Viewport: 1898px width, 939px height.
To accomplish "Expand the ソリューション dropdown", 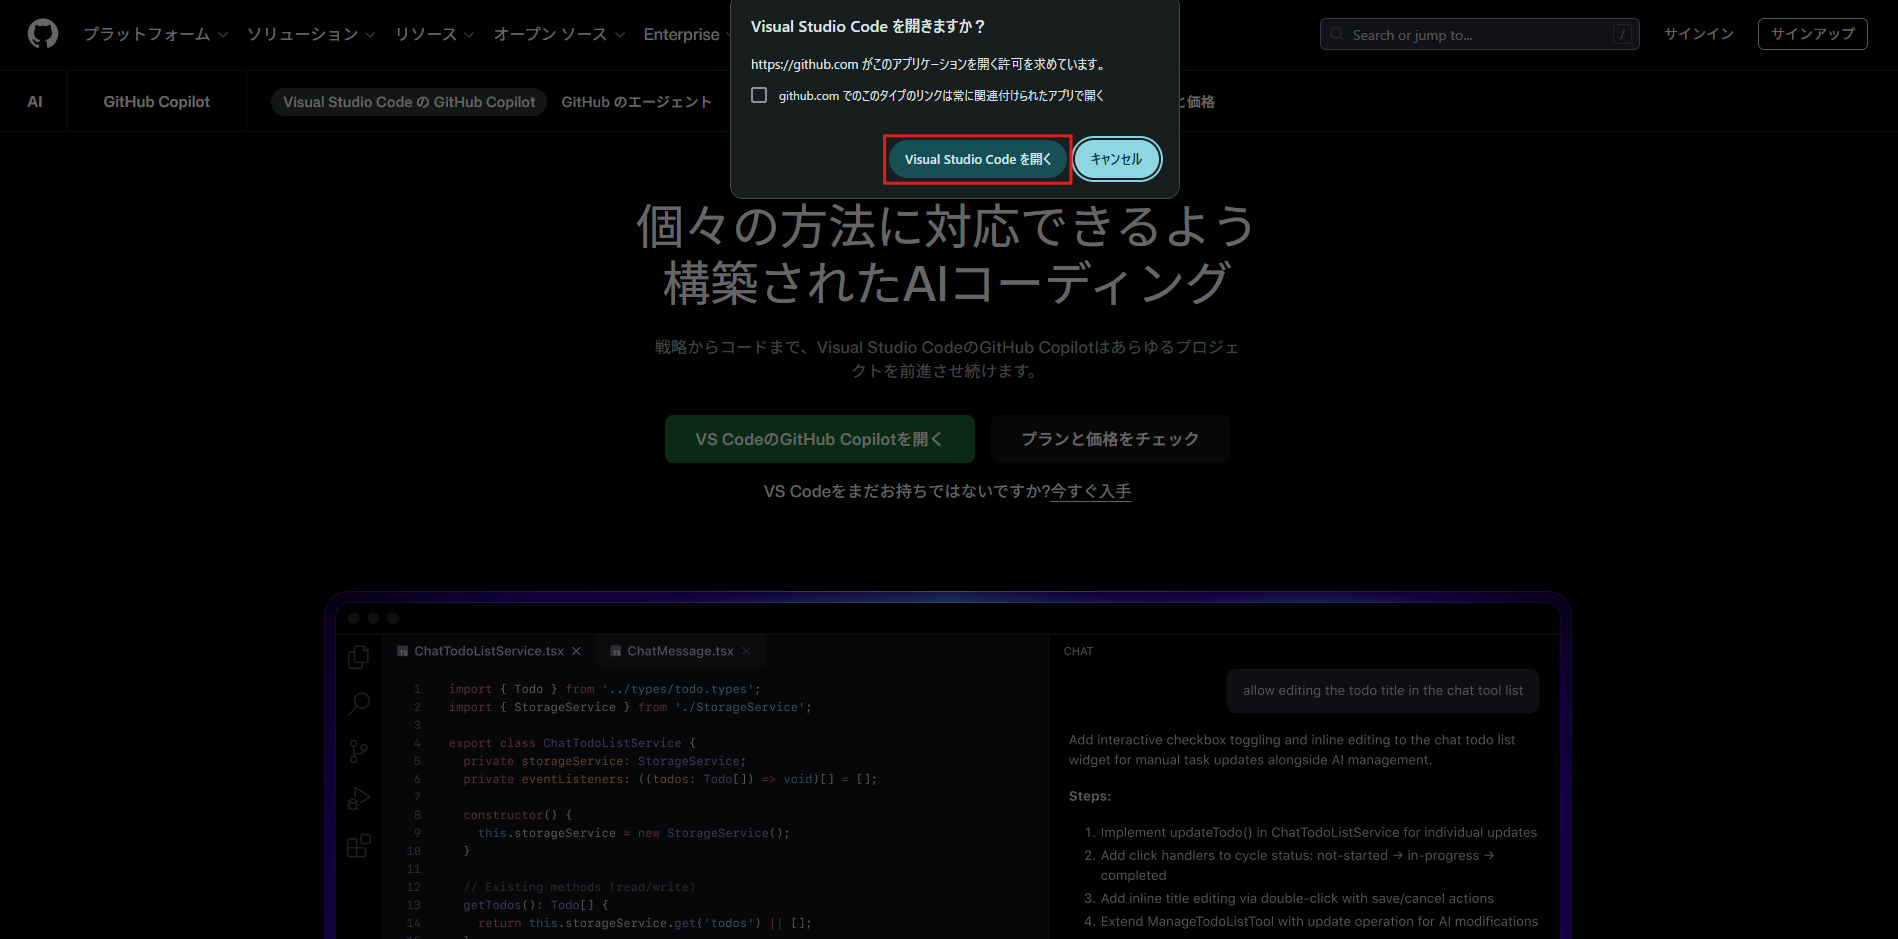I will pyautogui.click(x=310, y=34).
